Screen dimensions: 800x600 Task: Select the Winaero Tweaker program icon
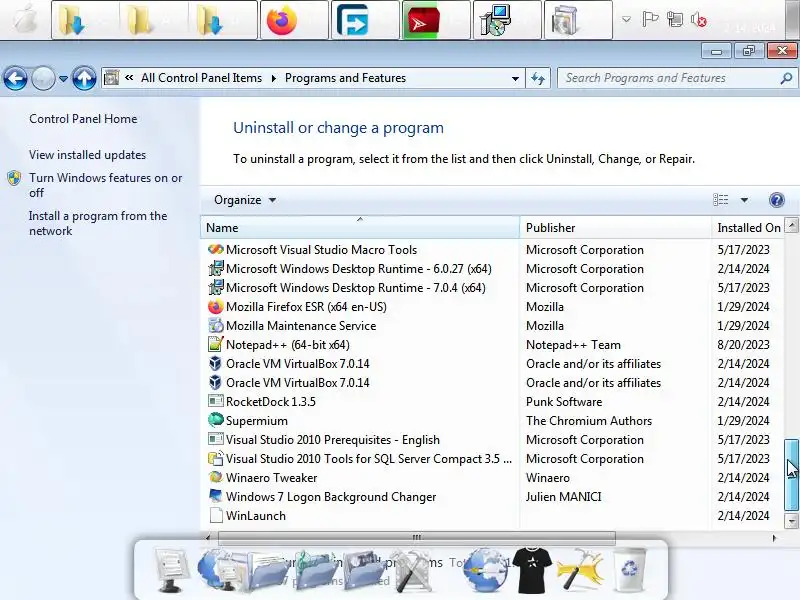tap(216, 478)
